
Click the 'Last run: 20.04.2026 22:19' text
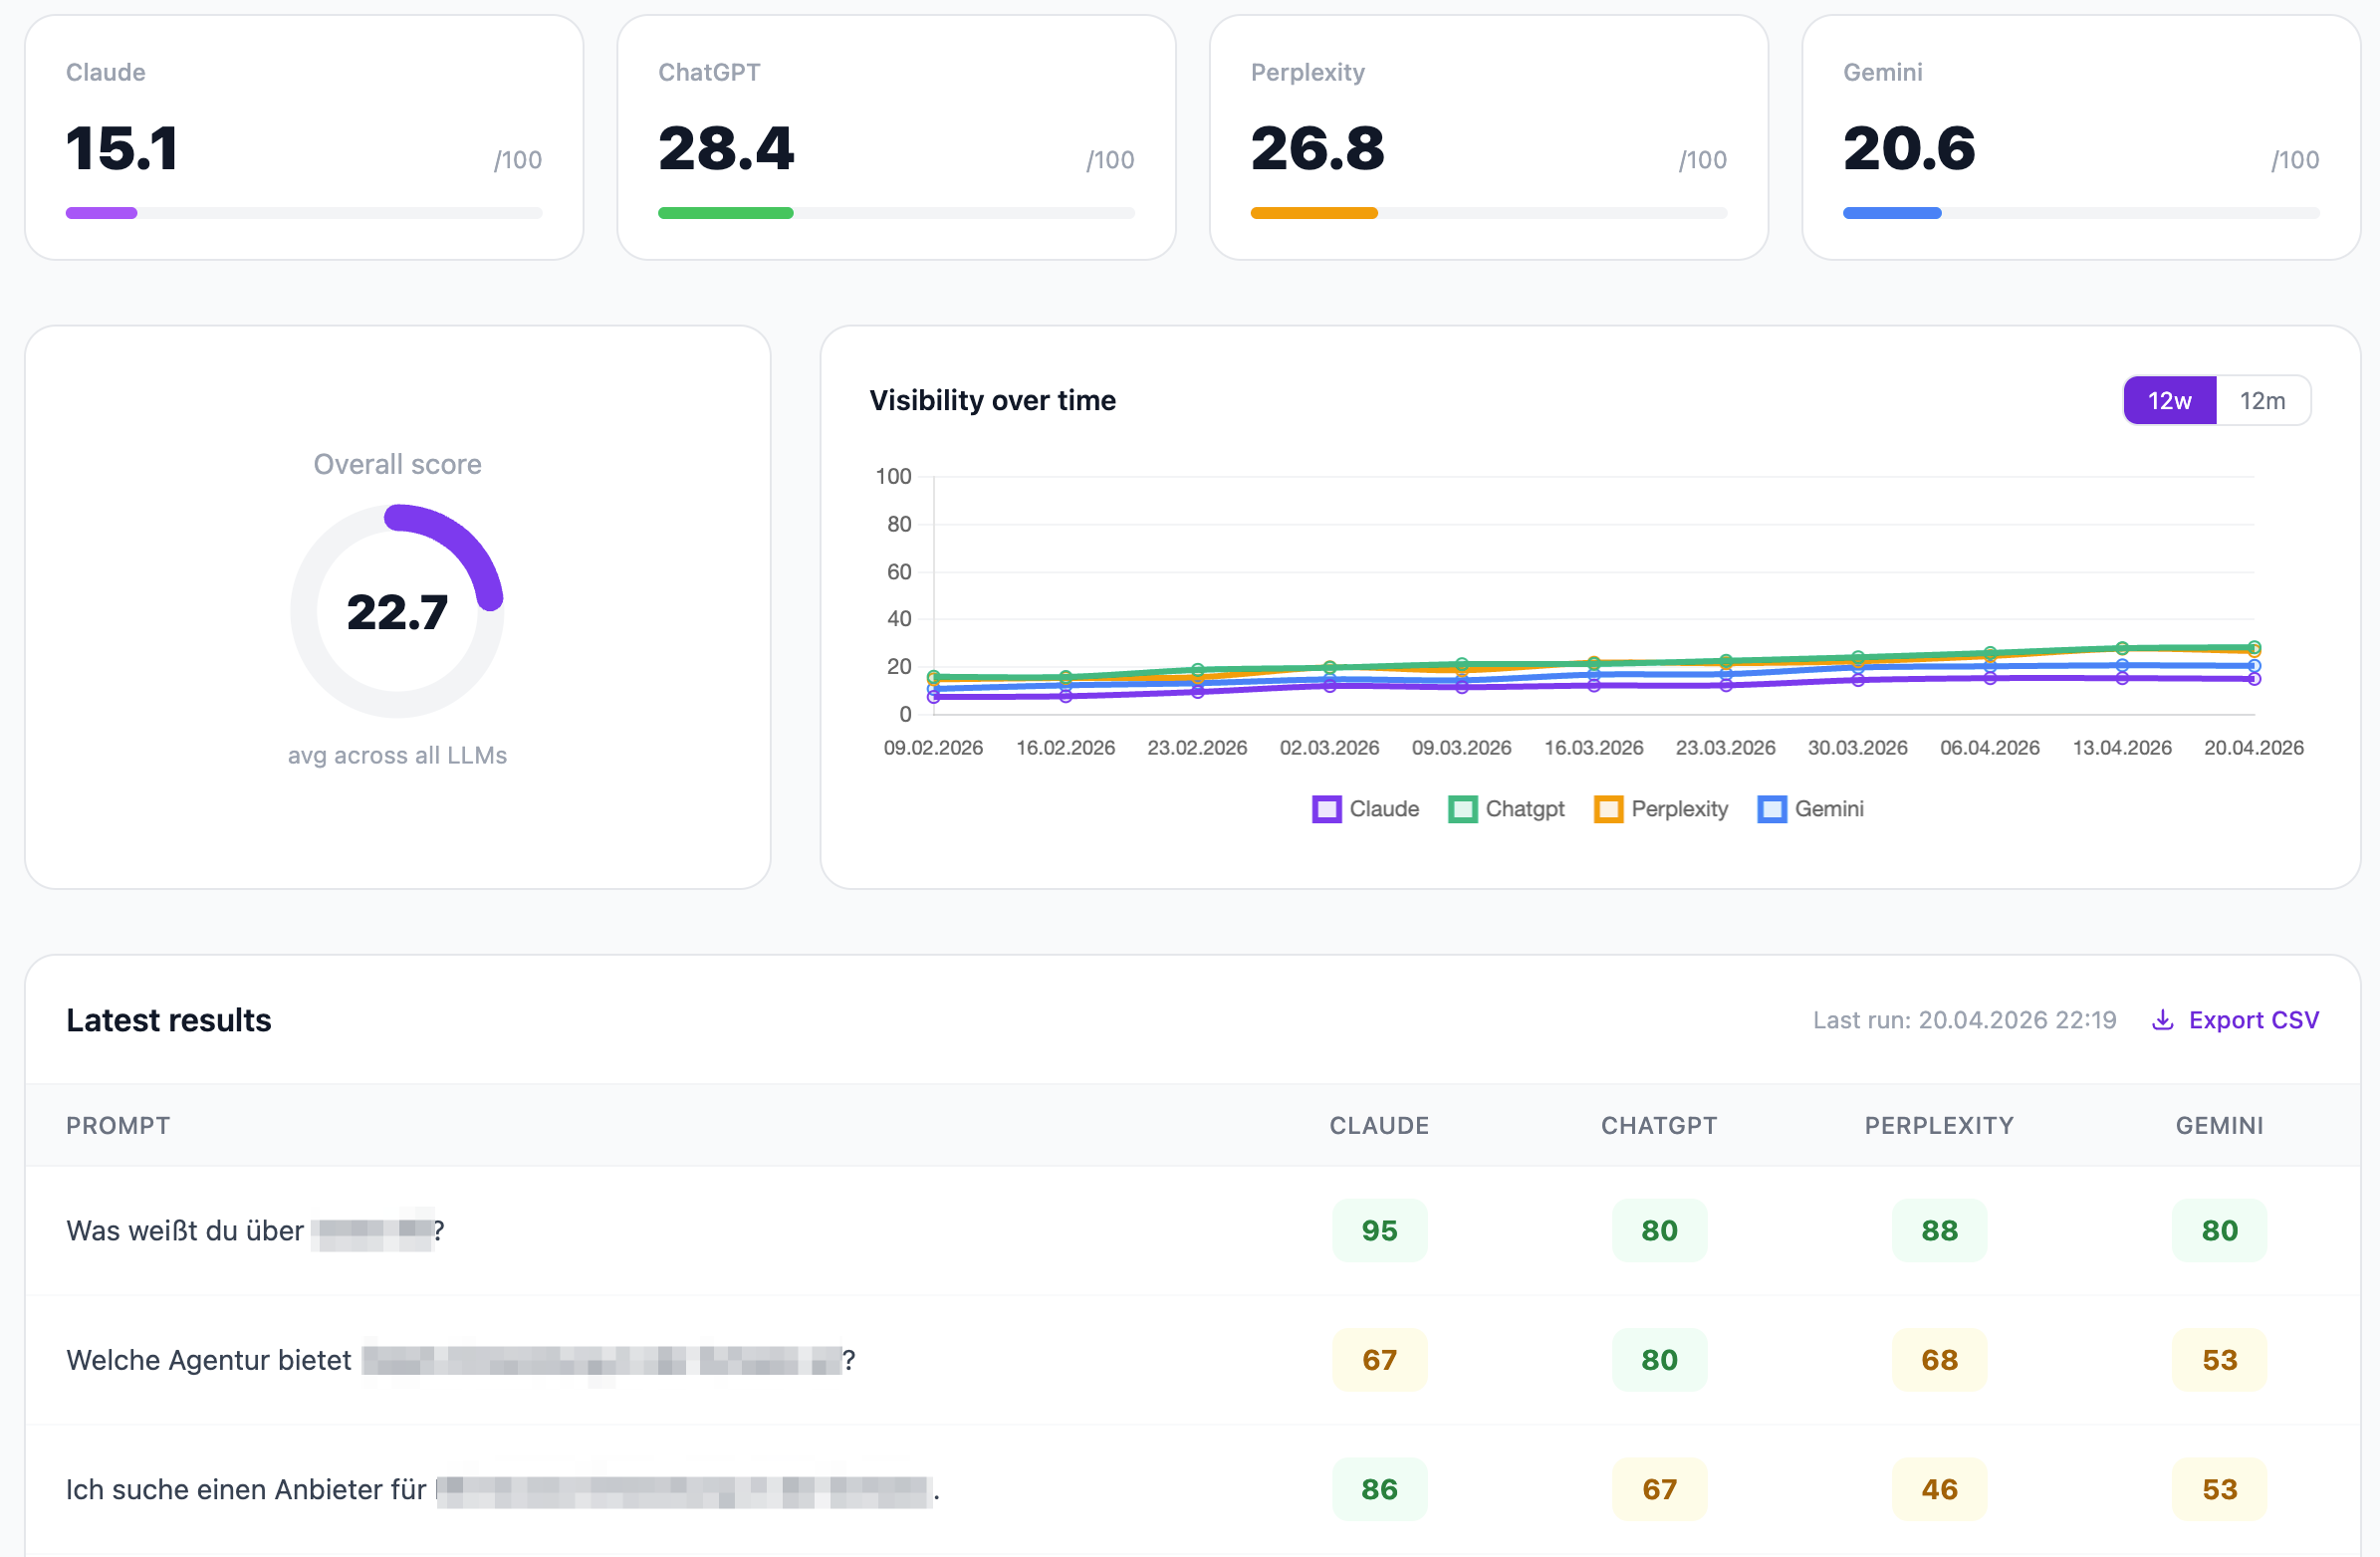1964,1020
